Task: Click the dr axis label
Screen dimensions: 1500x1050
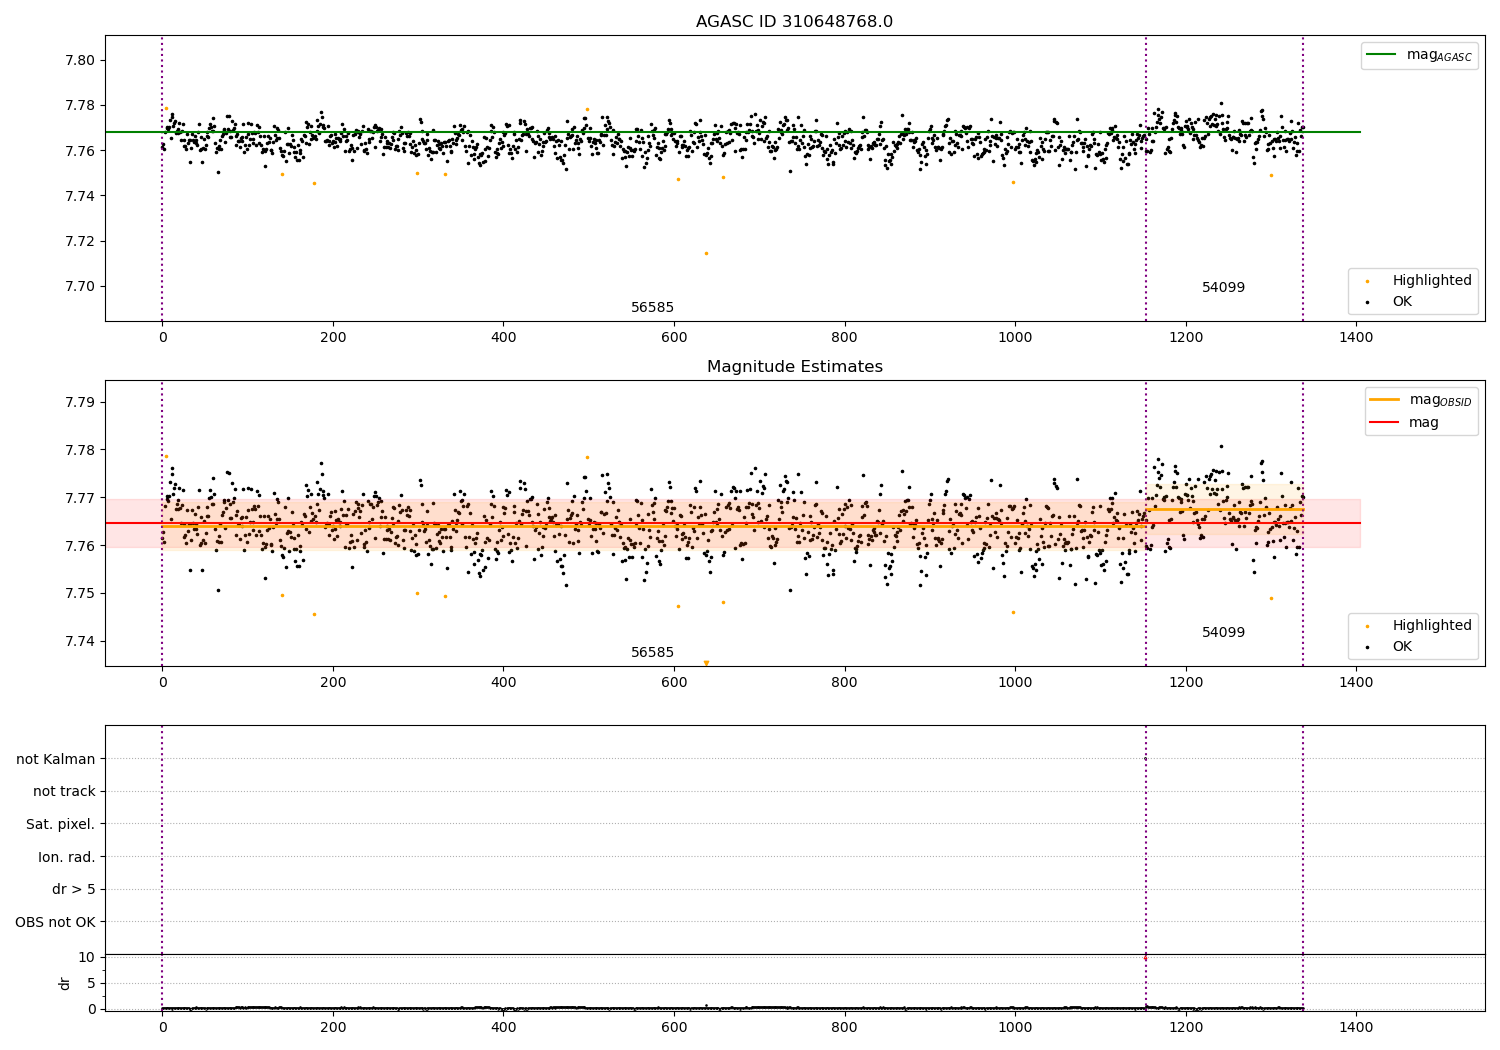Action: coord(65,983)
